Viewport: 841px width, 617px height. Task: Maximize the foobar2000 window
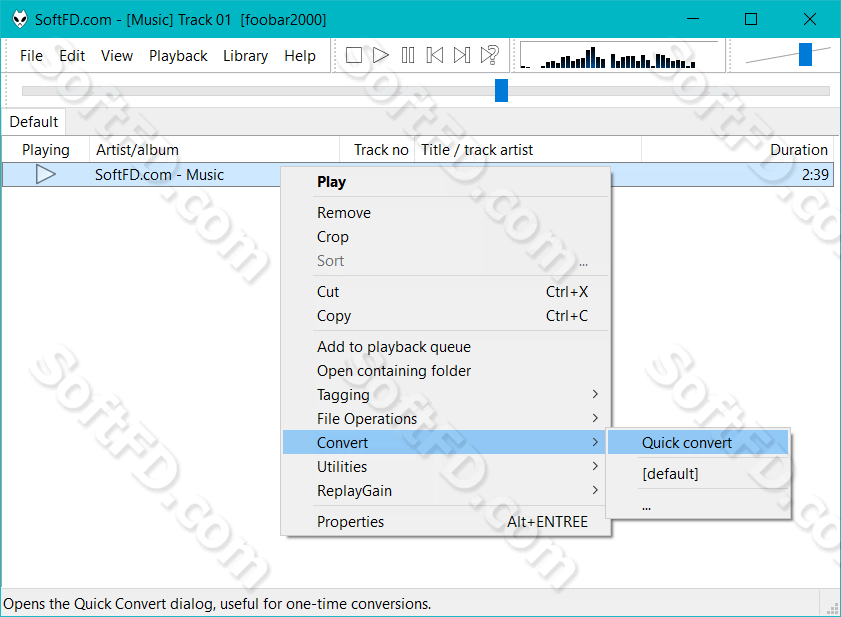coord(751,19)
